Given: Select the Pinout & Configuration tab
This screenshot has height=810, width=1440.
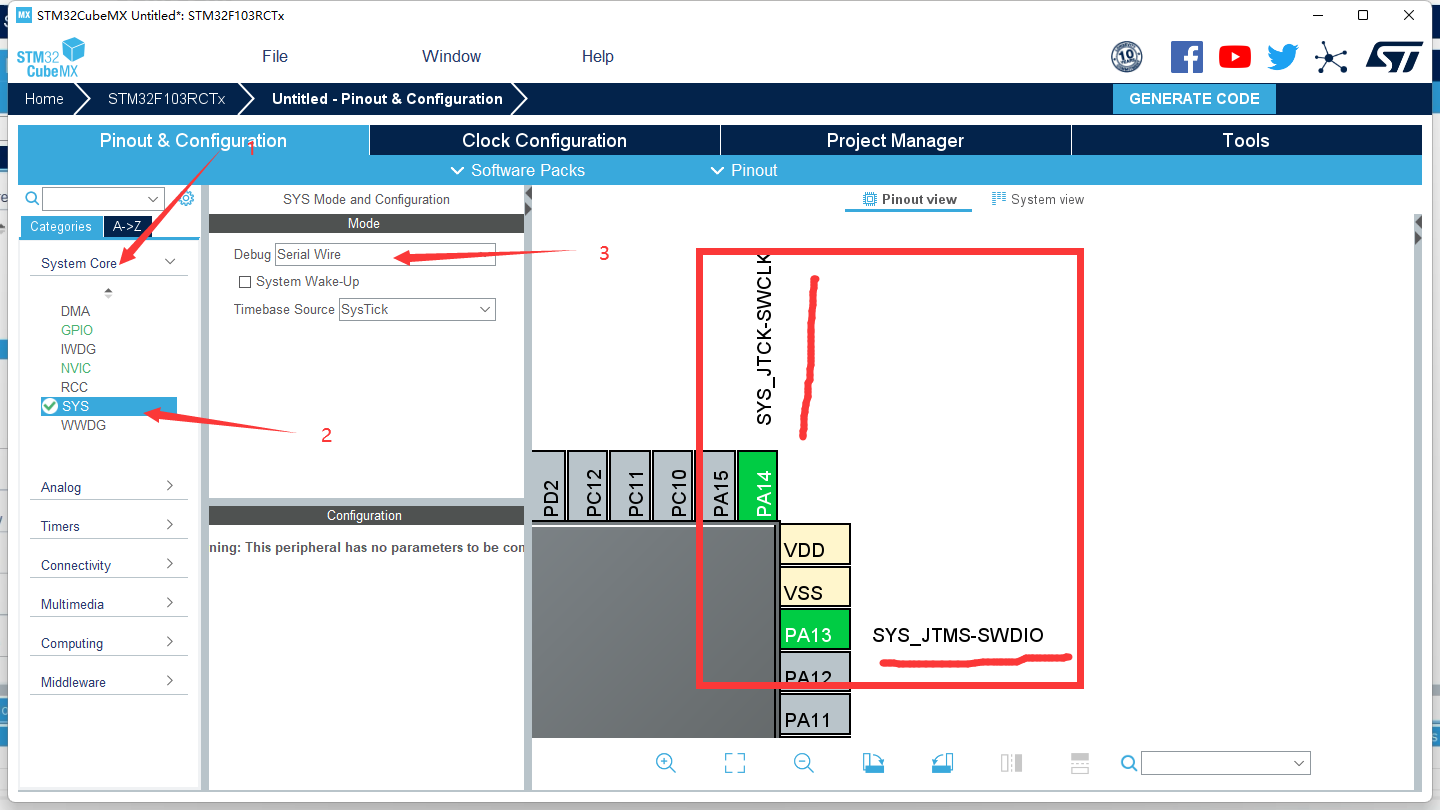Looking at the screenshot, I should pyautogui.click(x=193, y=140).
